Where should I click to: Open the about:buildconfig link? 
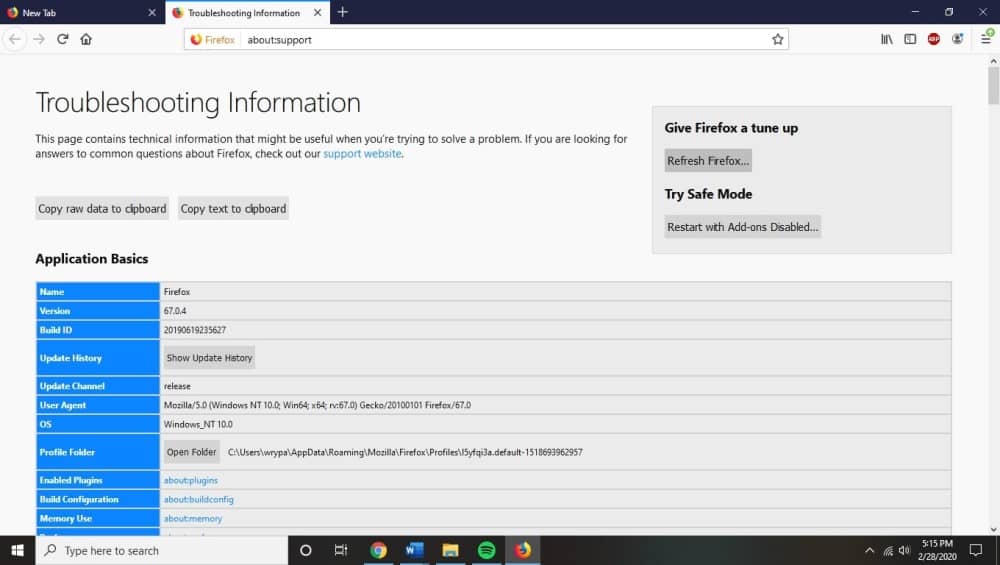point(198,499)
